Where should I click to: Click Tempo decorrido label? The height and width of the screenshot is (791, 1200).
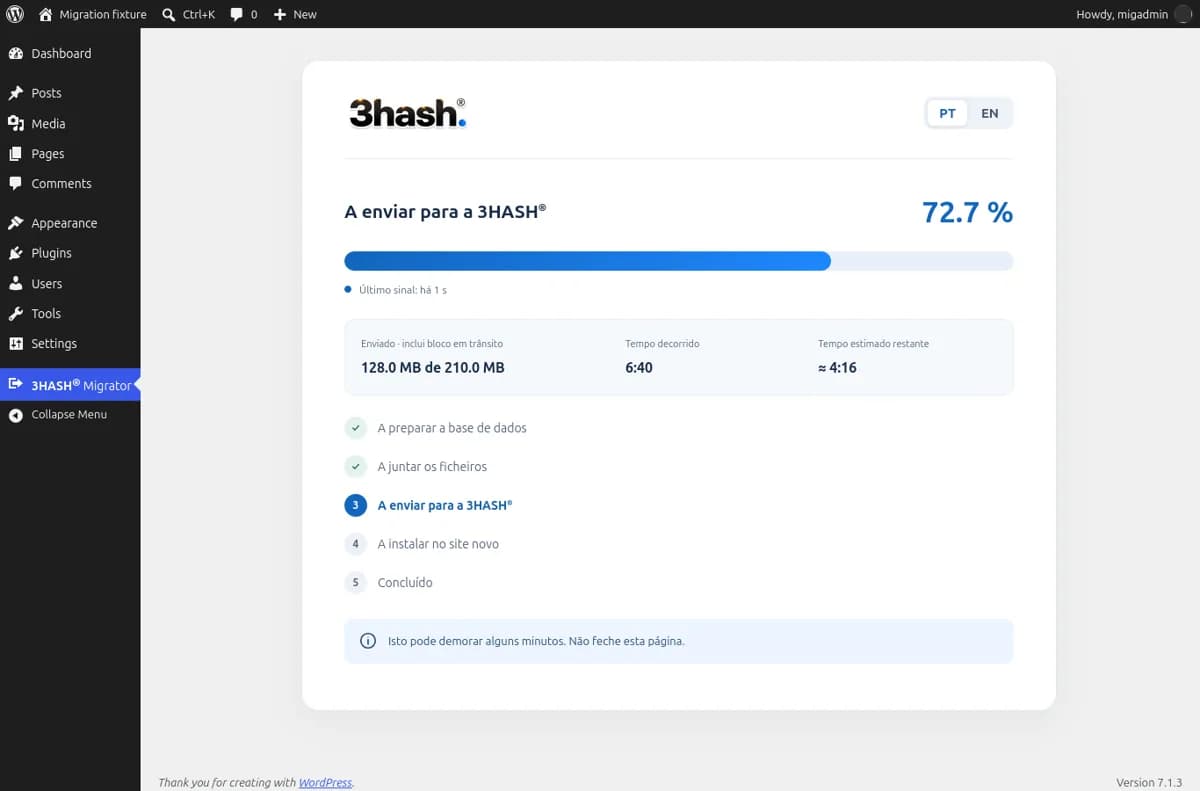pyautogui.click(x=662, y=344)
